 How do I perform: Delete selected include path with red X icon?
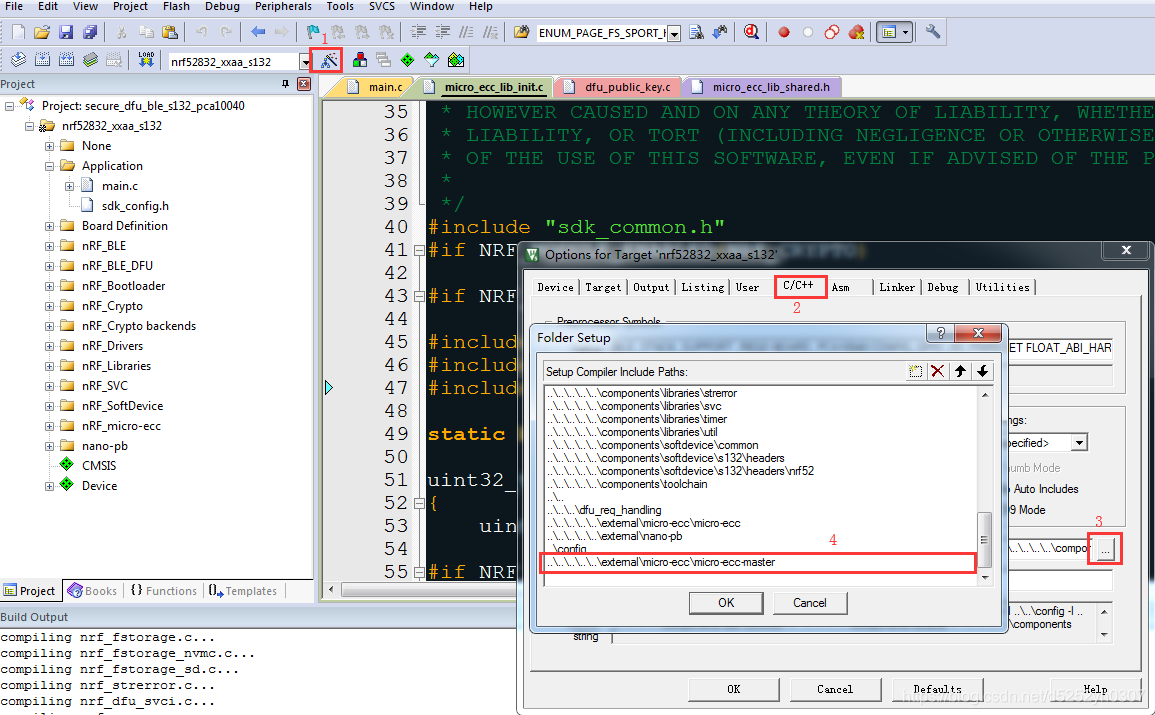click(x=937, y=370)
